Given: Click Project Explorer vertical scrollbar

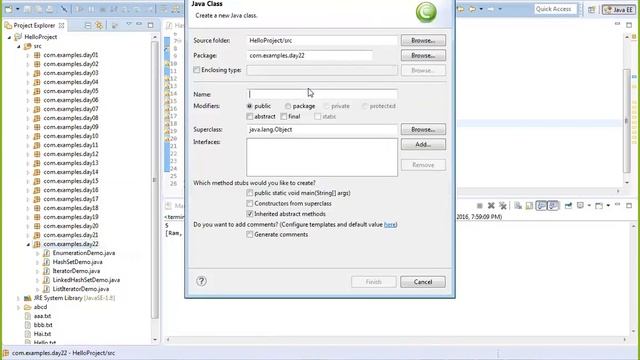Looking at the screenshot, I should [x=155, y=180].
